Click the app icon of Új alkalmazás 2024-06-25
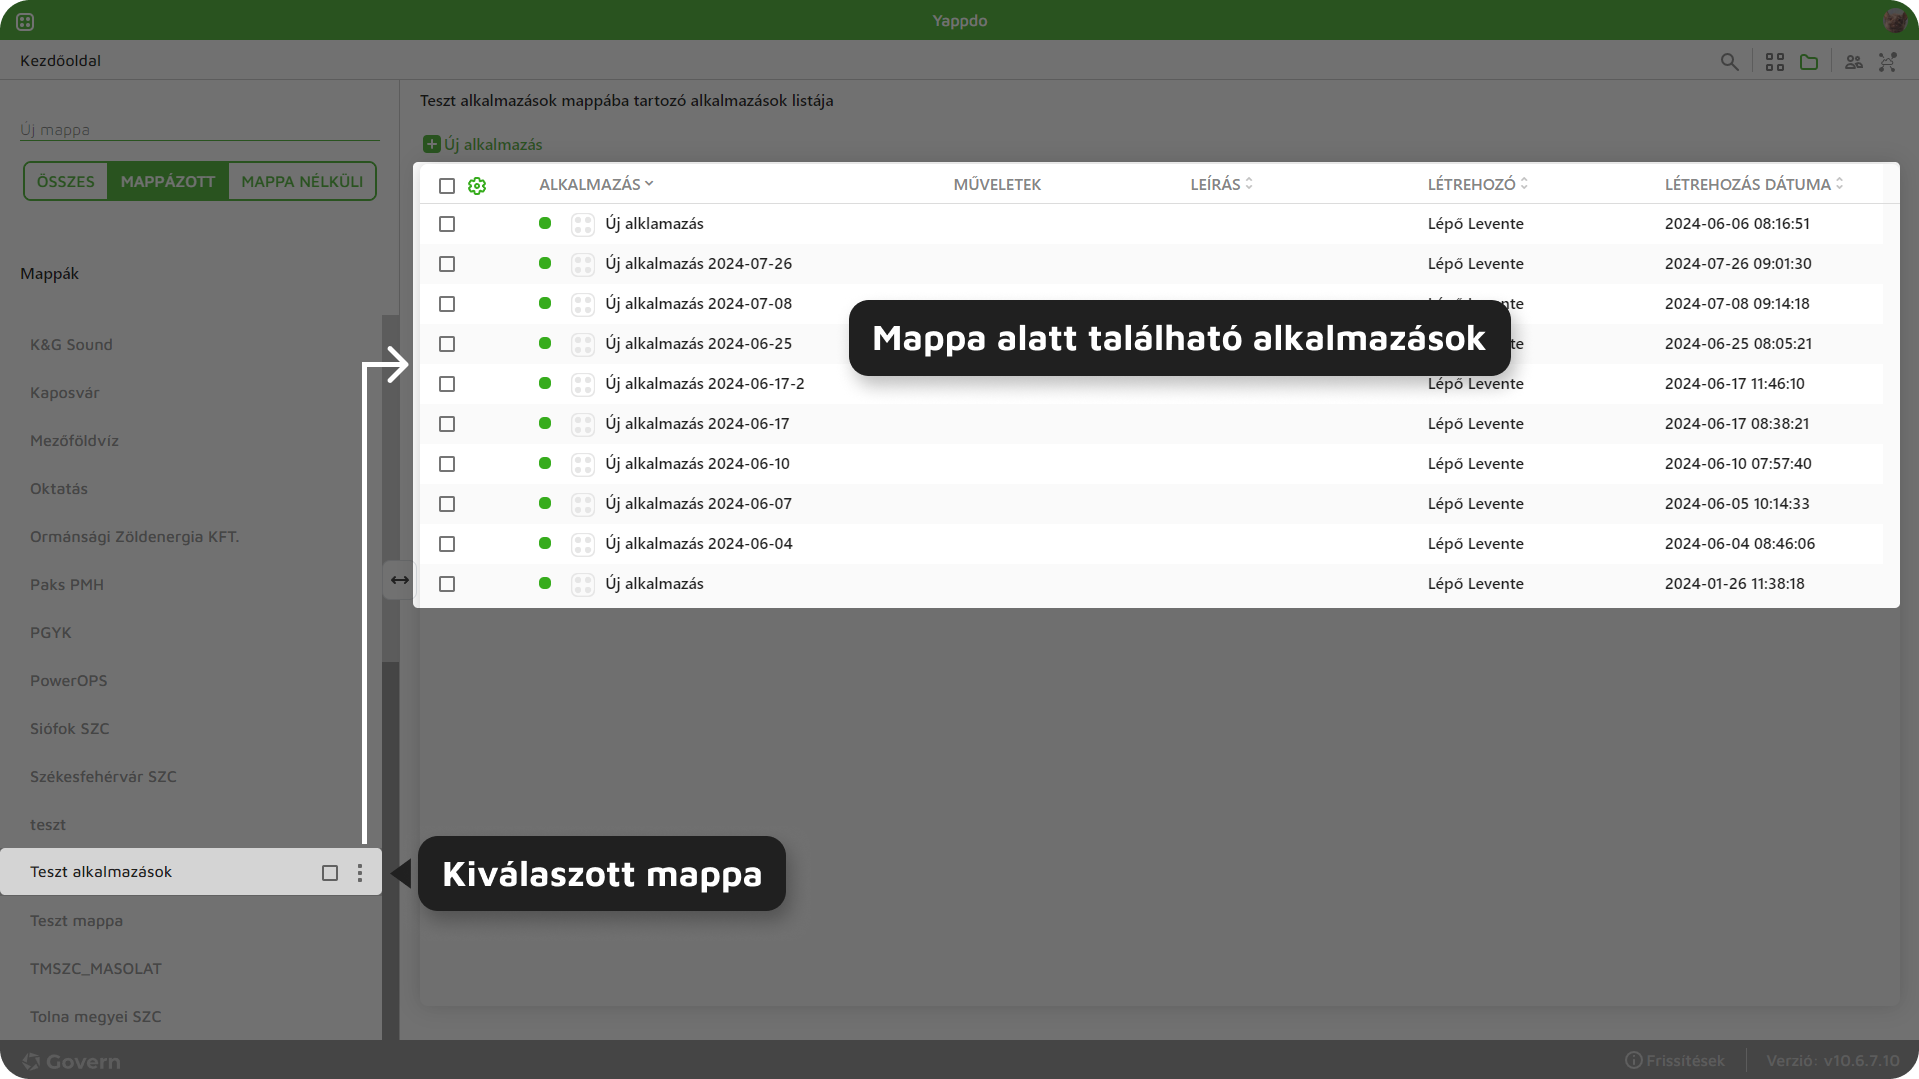 click(x=583, y=345)
